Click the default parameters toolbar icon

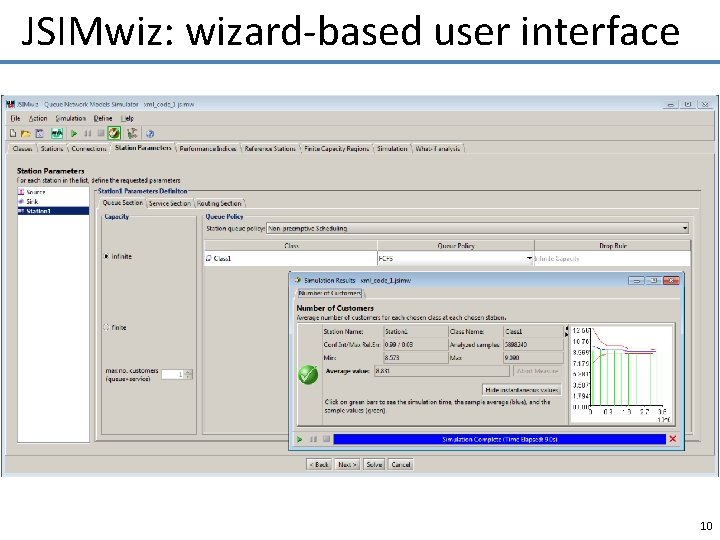(x=132, y=134)
